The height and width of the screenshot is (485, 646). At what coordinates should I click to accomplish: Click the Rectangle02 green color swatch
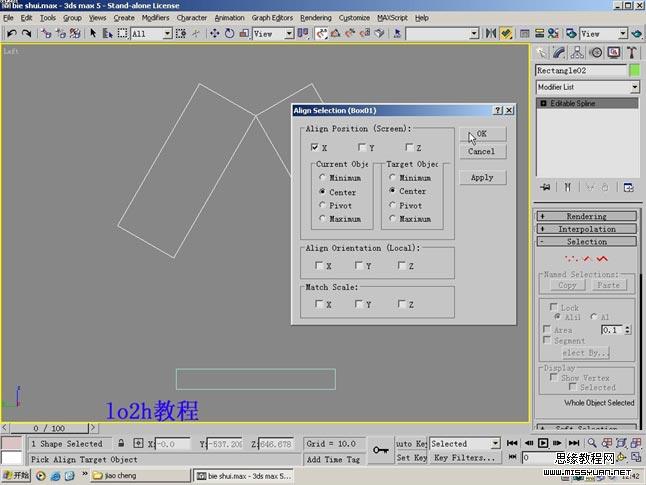point(635,70)
